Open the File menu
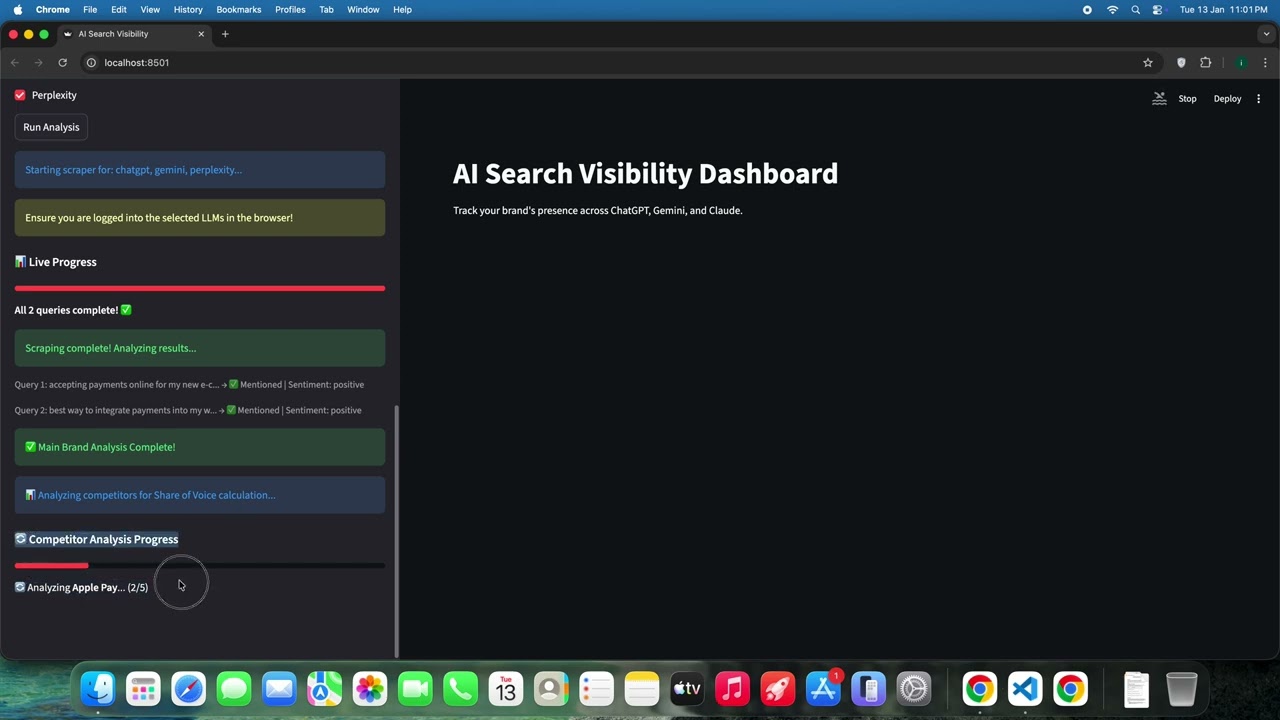The height and width of the screenshot is (720, 1280). pyautogui.click(x=90, y=9)
